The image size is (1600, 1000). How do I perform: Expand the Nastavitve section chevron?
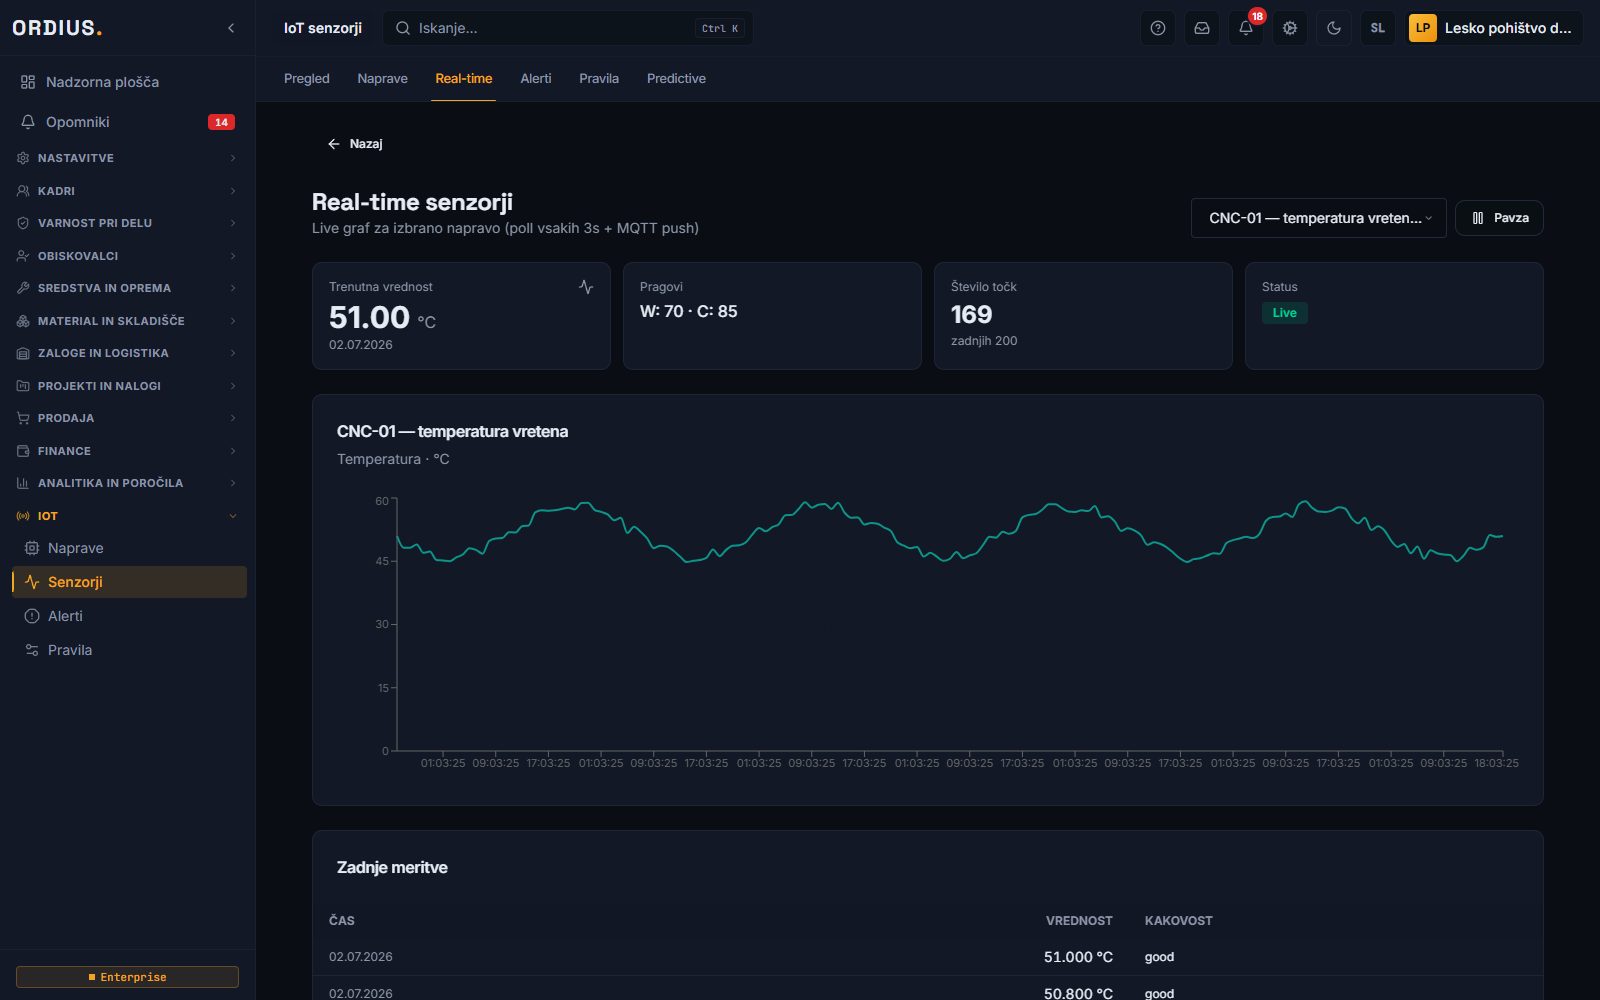(x=233, y=158)
